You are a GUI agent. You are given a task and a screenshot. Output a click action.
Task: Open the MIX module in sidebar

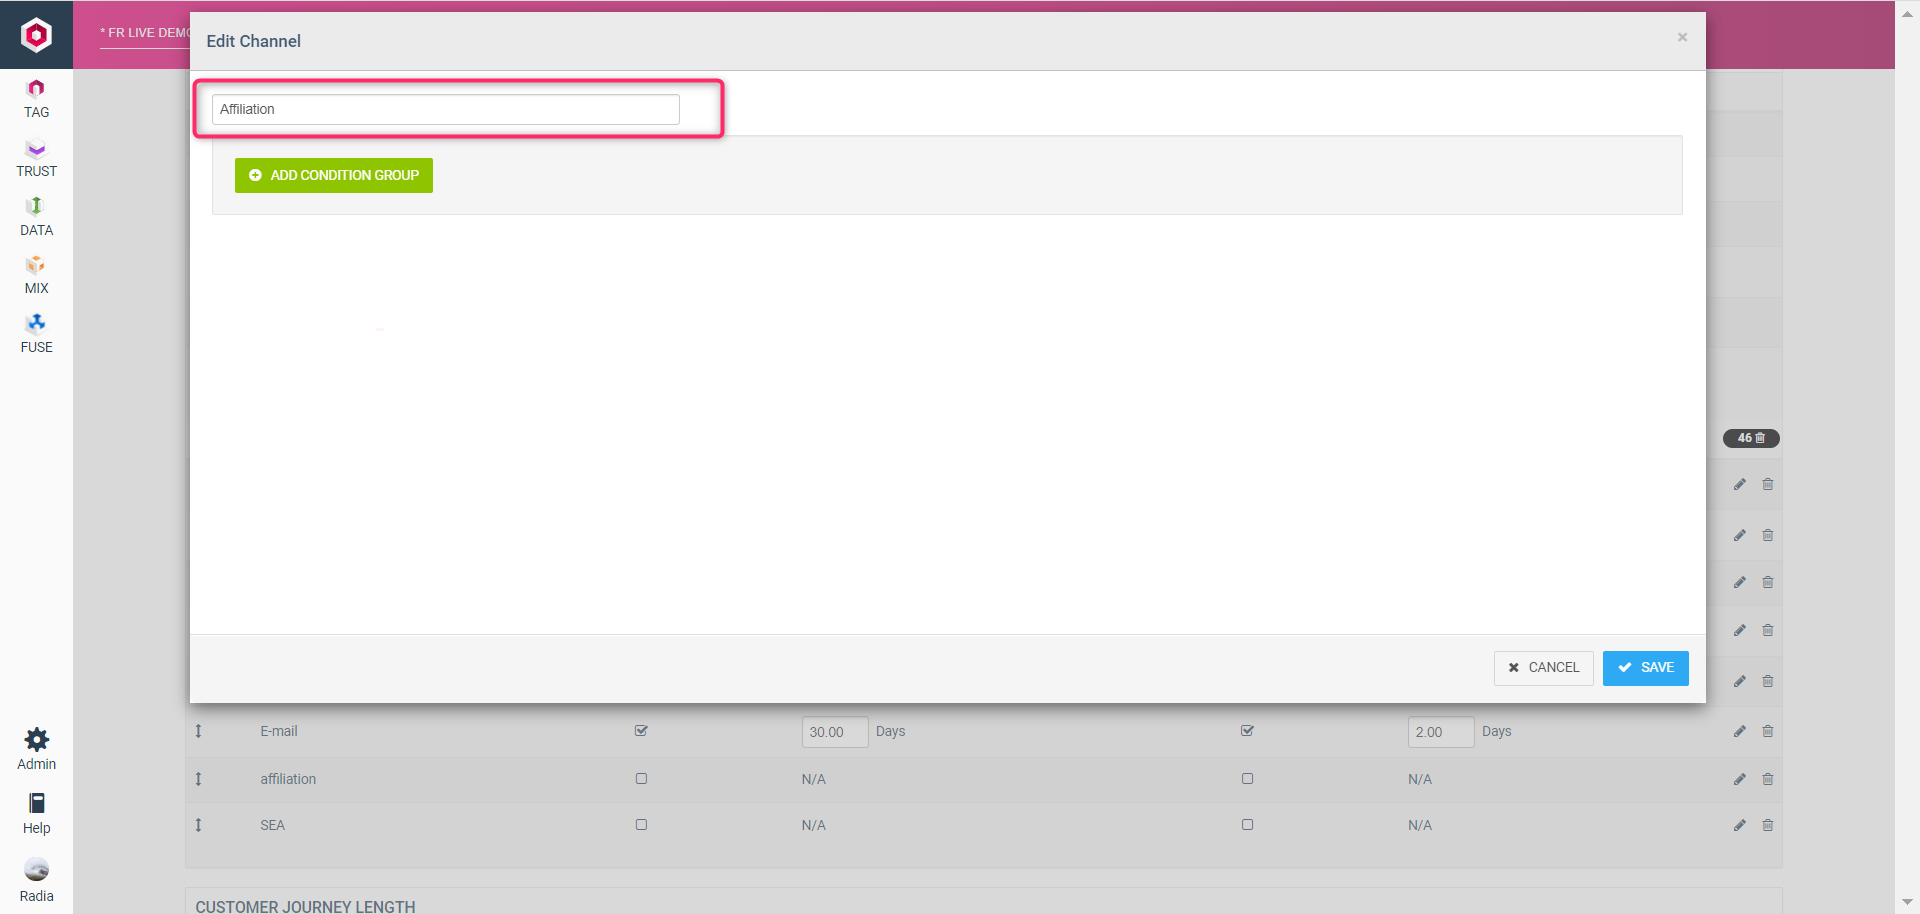(36, 274)
